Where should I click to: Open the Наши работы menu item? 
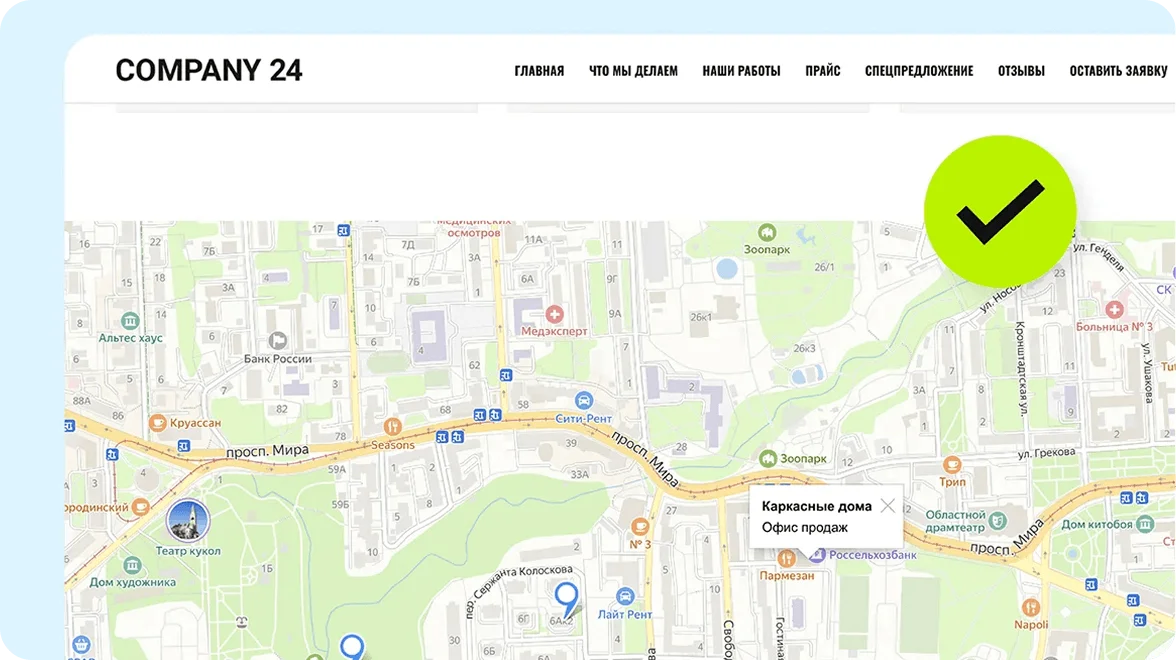(x=741, y=71)
